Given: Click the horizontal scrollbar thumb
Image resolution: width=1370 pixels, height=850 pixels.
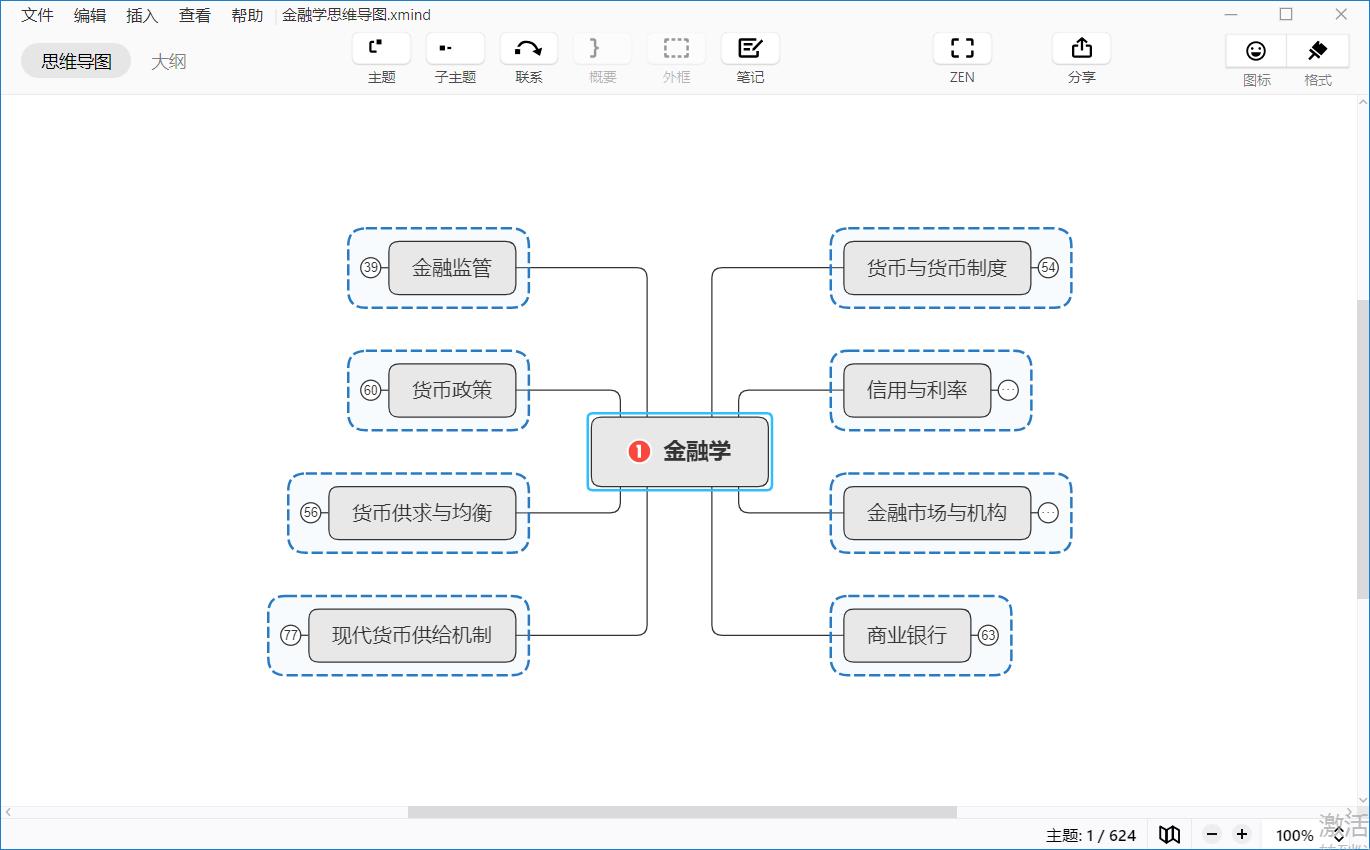Looking at the screenshot, I should [682, 812].
